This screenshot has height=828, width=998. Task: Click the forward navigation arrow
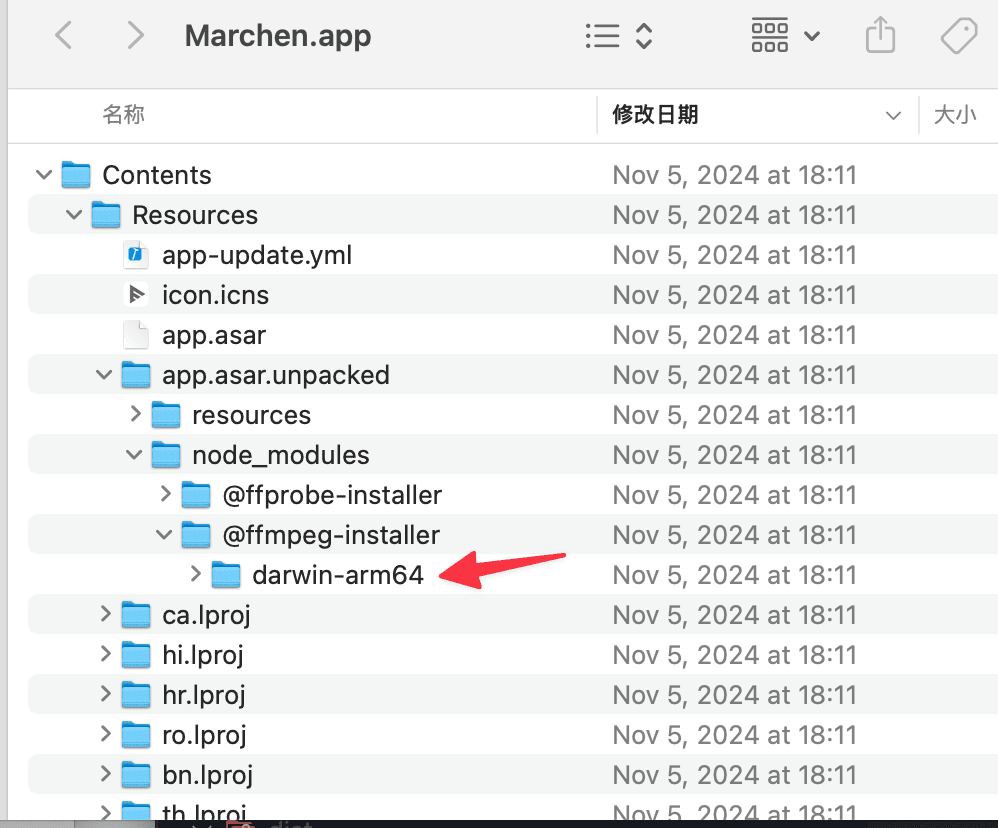coord(135,37)
